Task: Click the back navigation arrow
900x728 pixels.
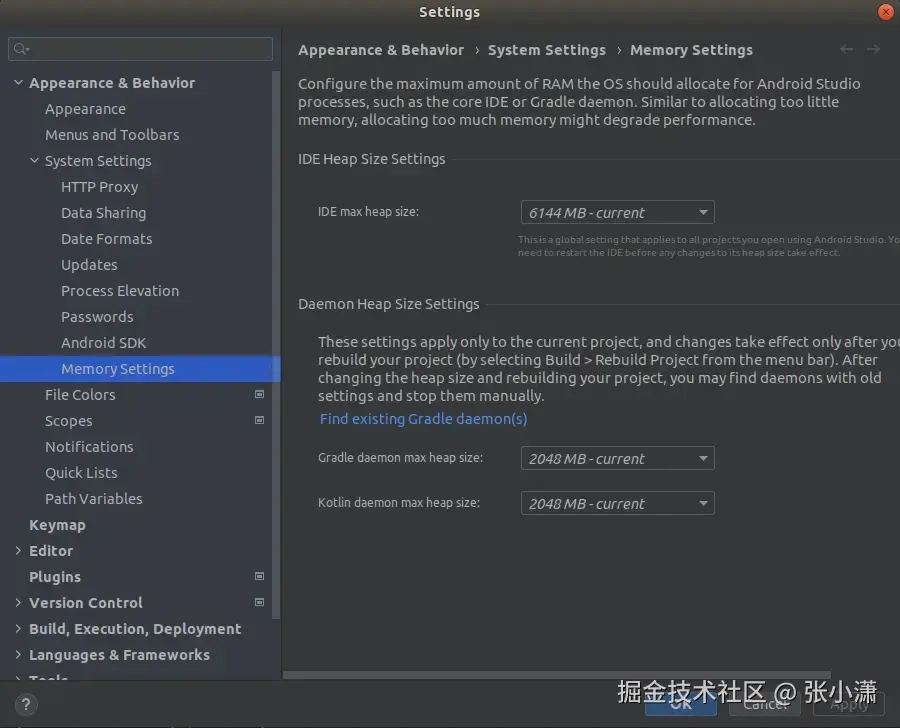Action: 847,49
